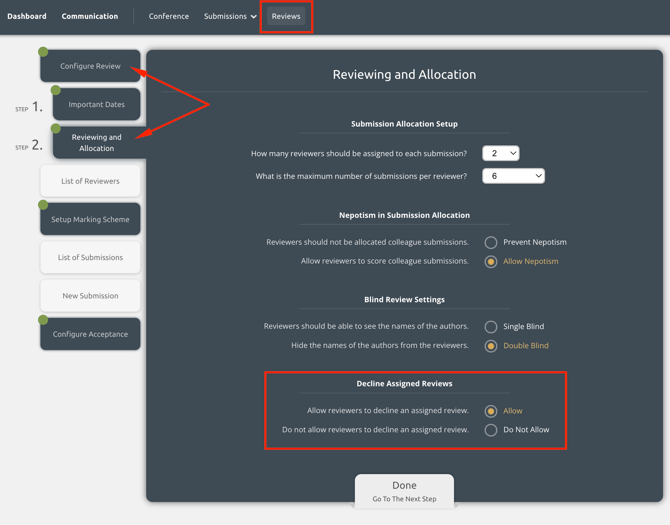Switch to the Reviews tab
670x525 pixels.
pyautogui.click(x=286, y=16)
